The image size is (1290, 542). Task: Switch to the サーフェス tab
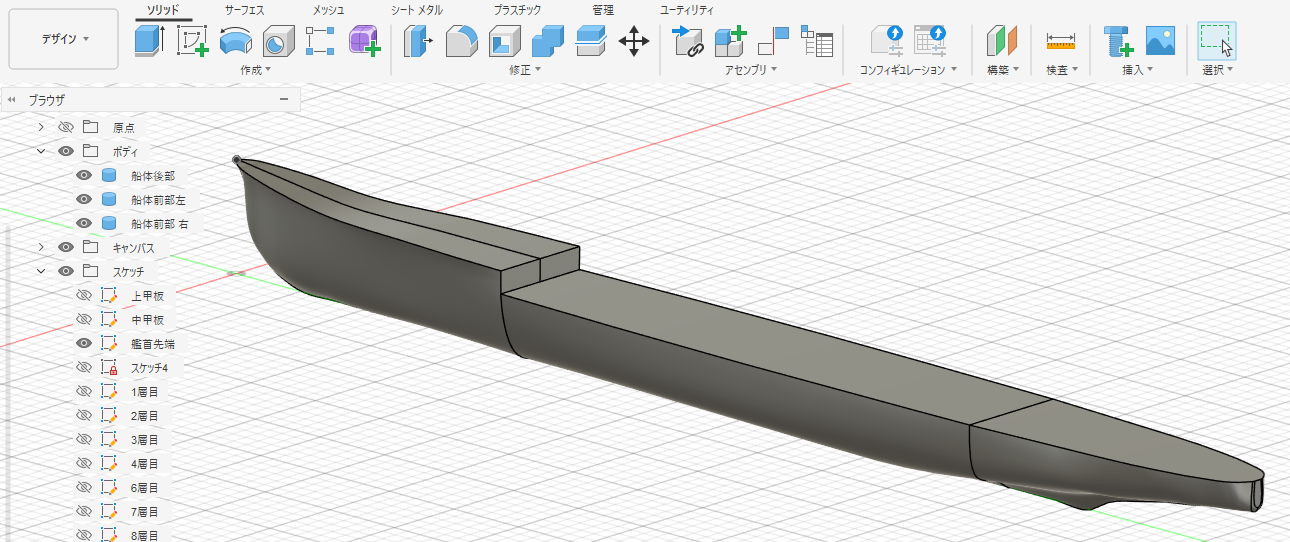point(244,9)
